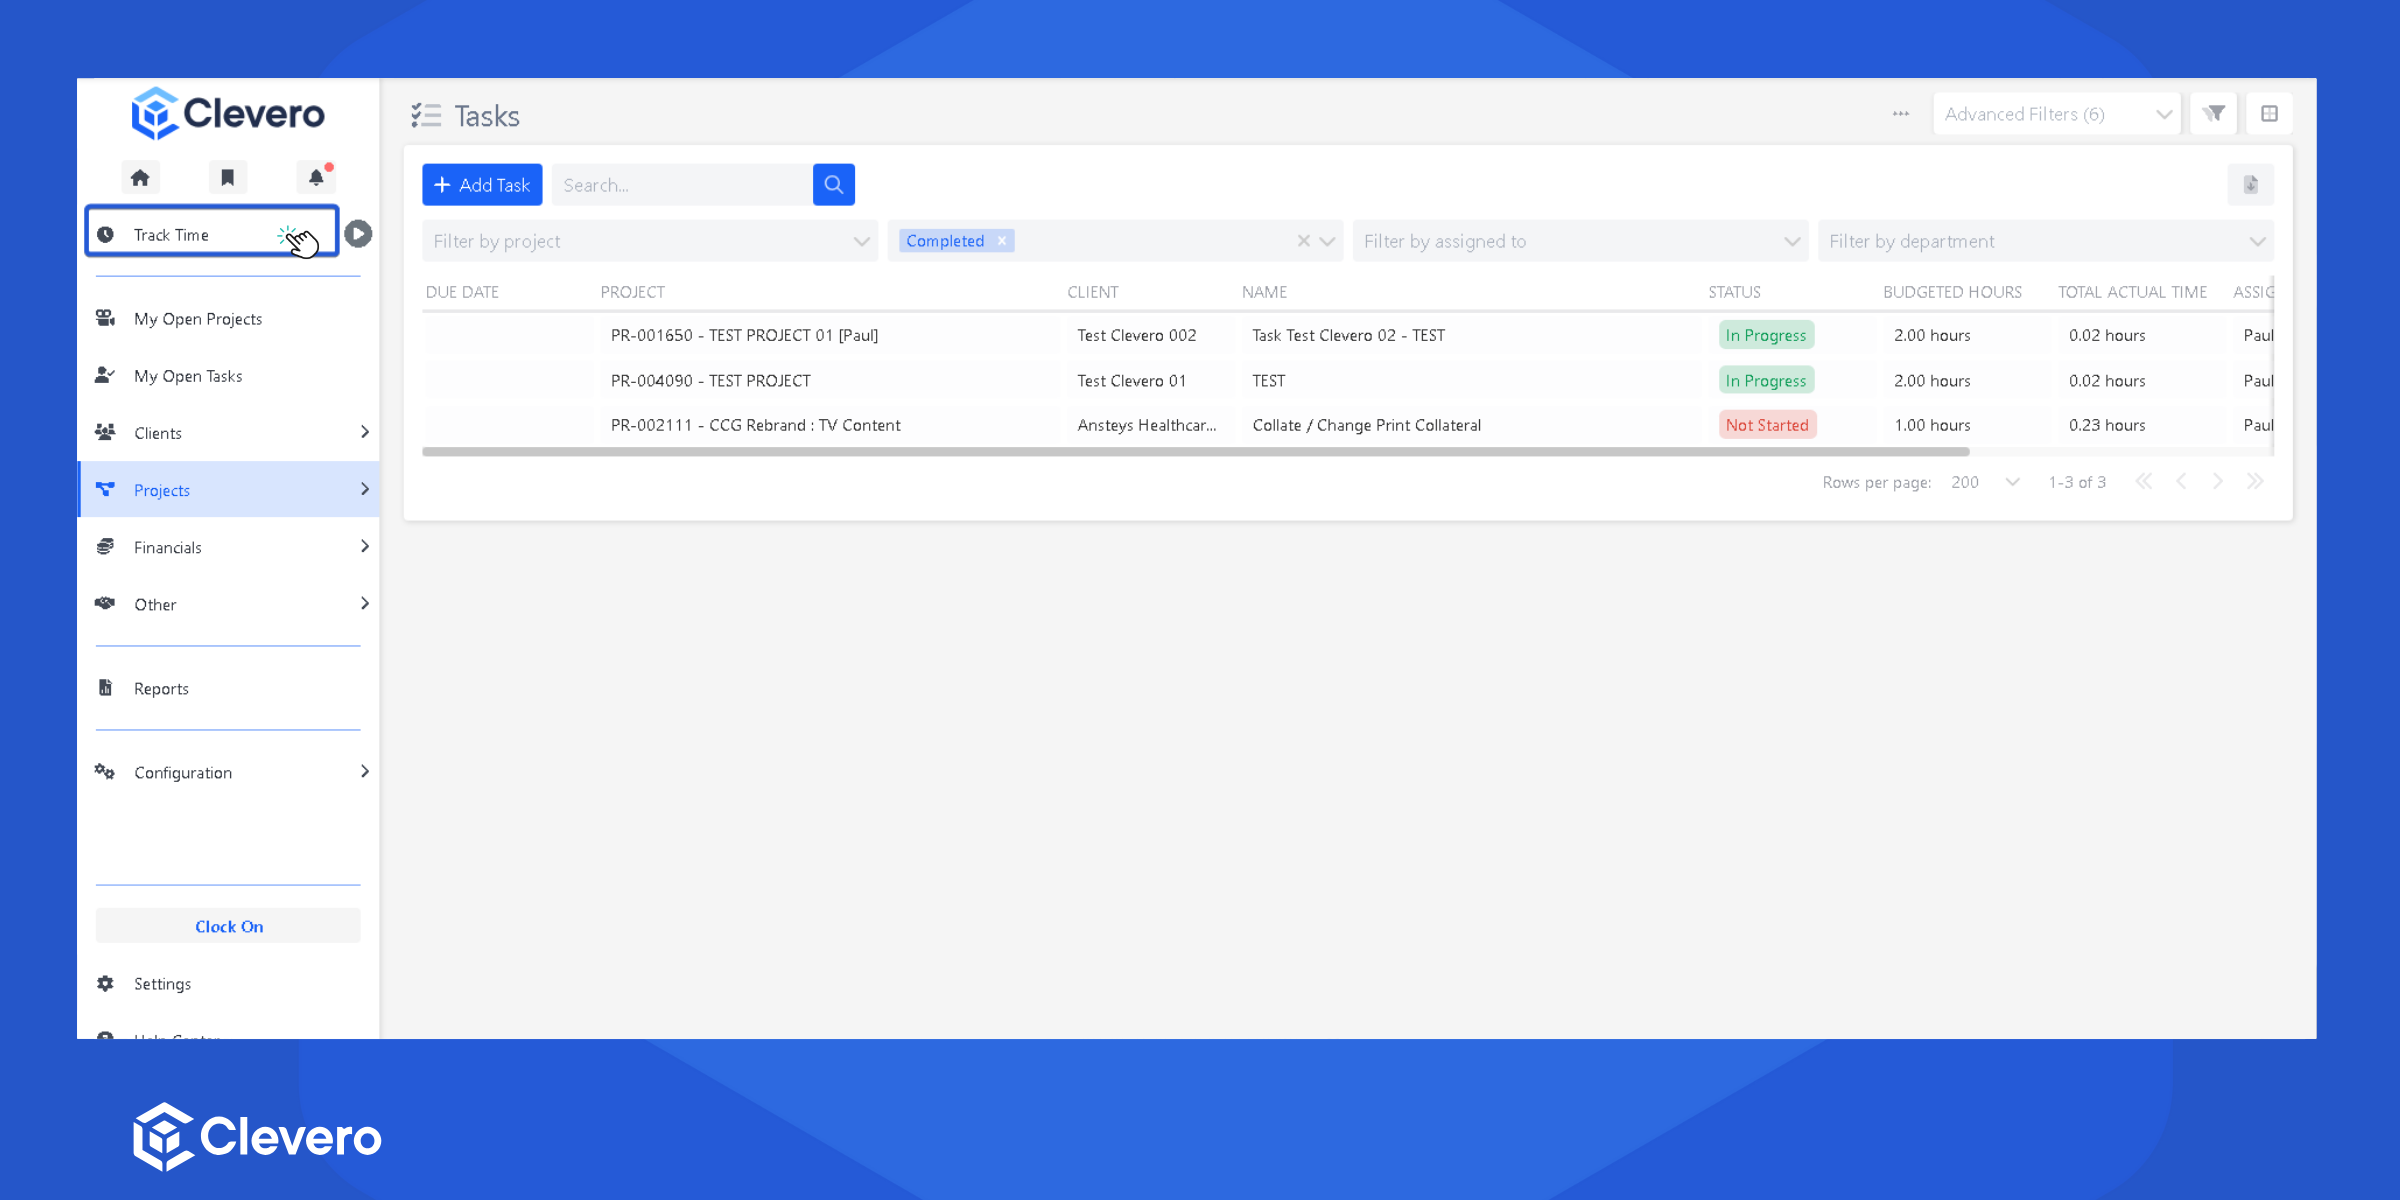The width and height of the screenshot is (2400, 1200).
Task: Open the notifications bell
Action: click(316, 177)
